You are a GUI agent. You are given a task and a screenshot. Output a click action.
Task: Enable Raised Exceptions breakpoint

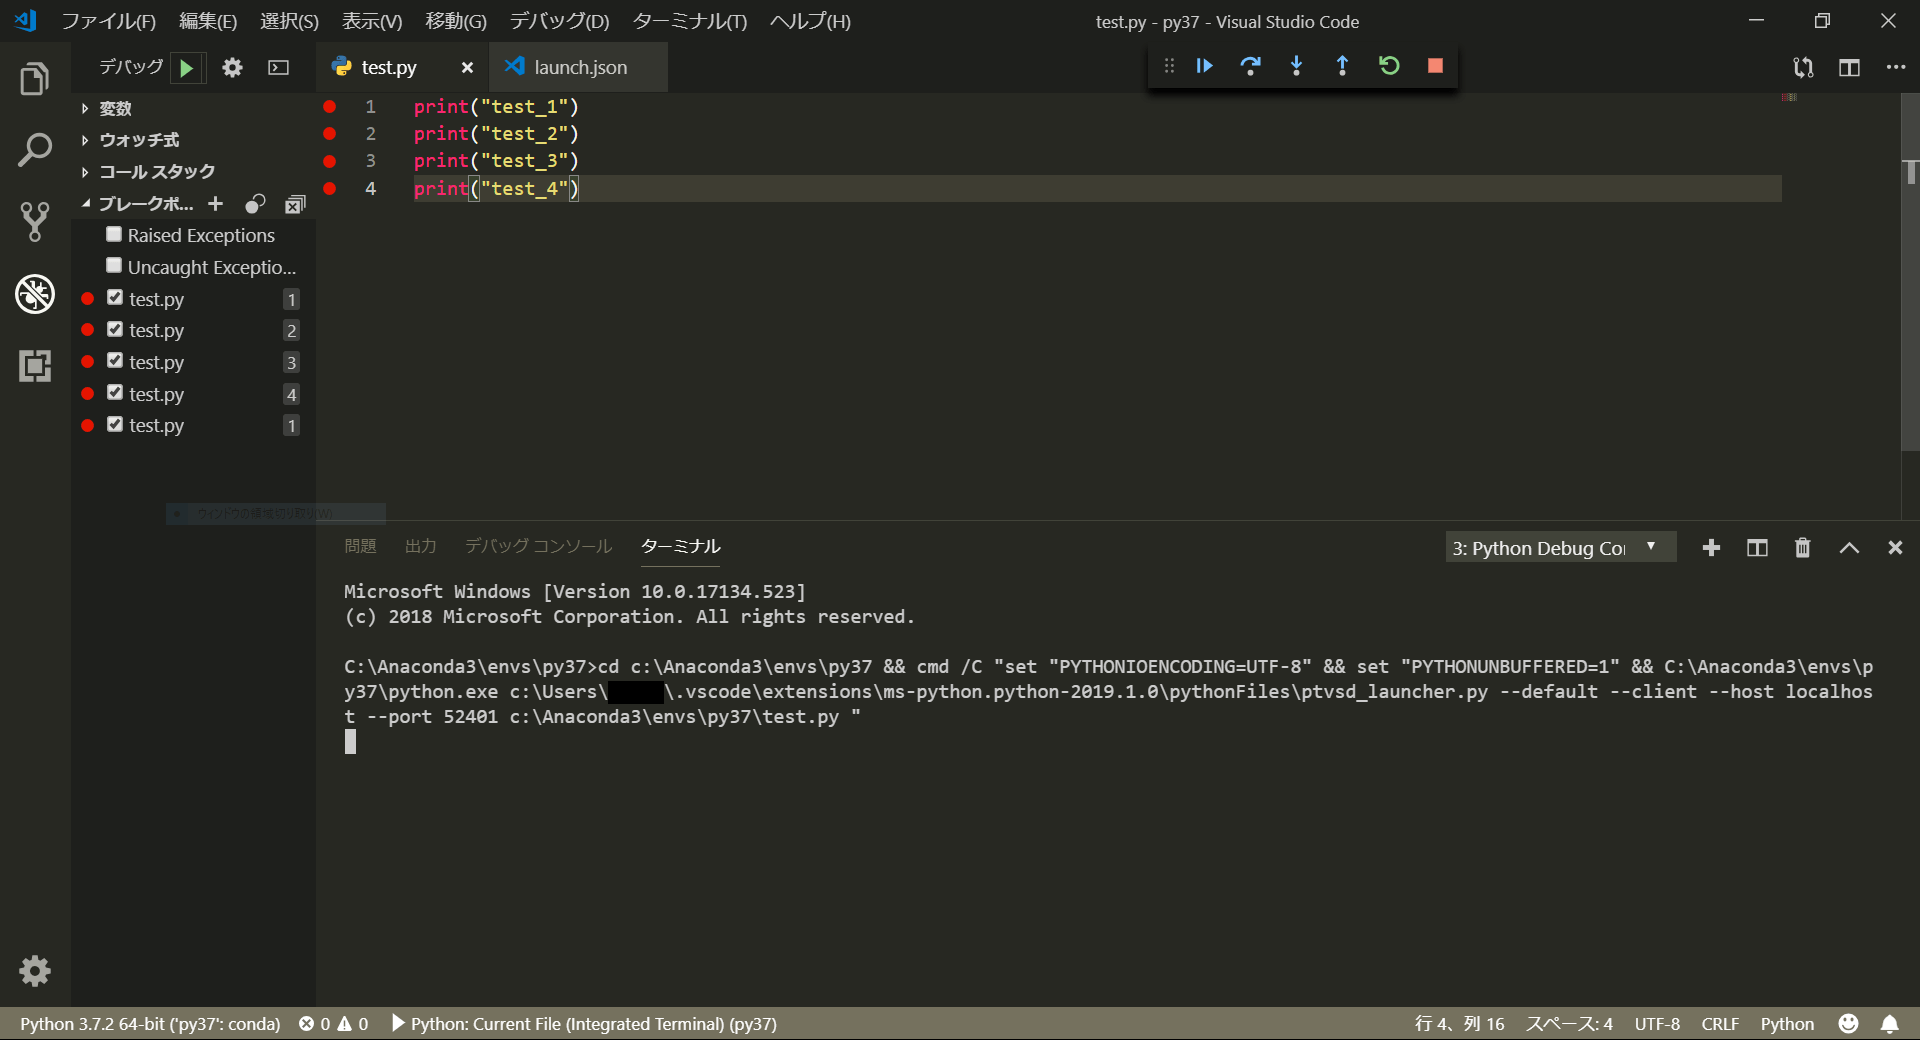114,234
